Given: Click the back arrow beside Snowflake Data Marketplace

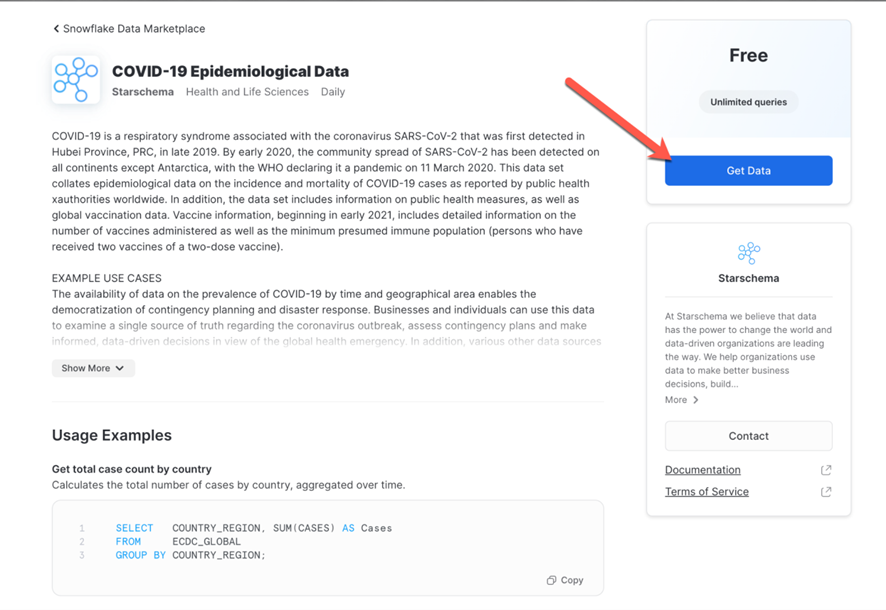Looking at the screenshot, I should 56,29.
